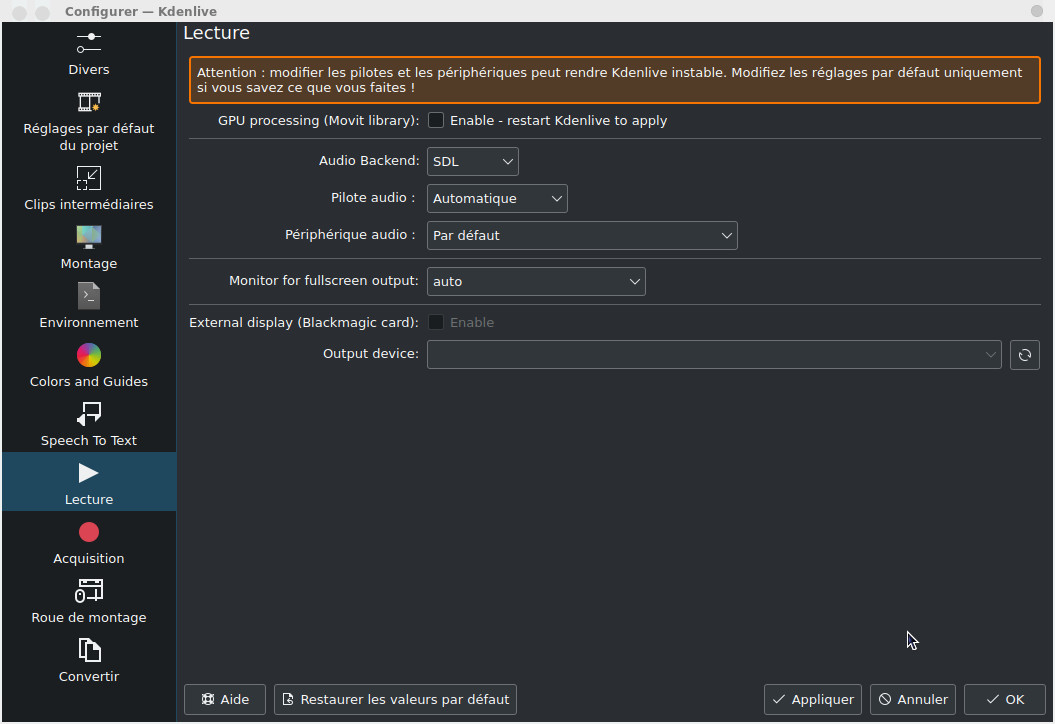Expand the Output device combo box

[x=714, y=355]
